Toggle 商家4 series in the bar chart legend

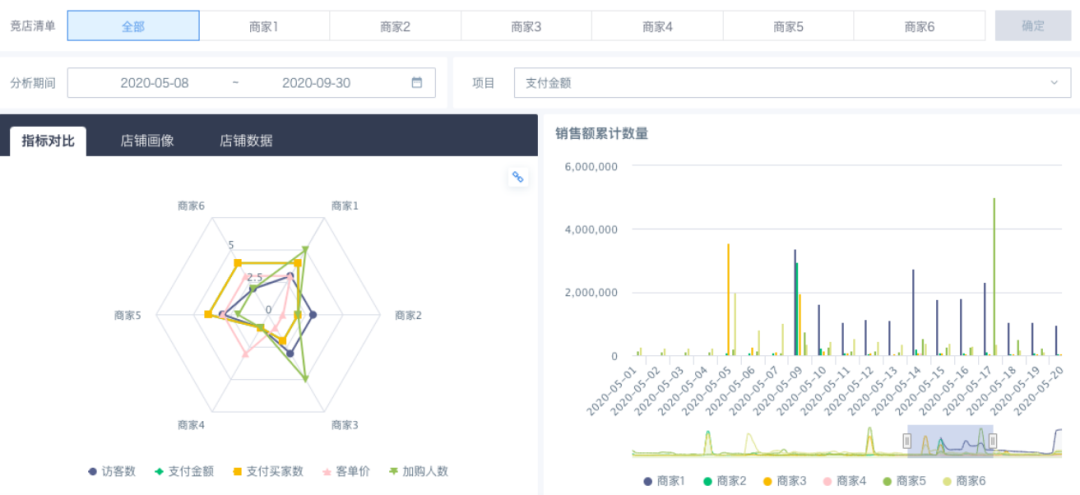point(844,481)
